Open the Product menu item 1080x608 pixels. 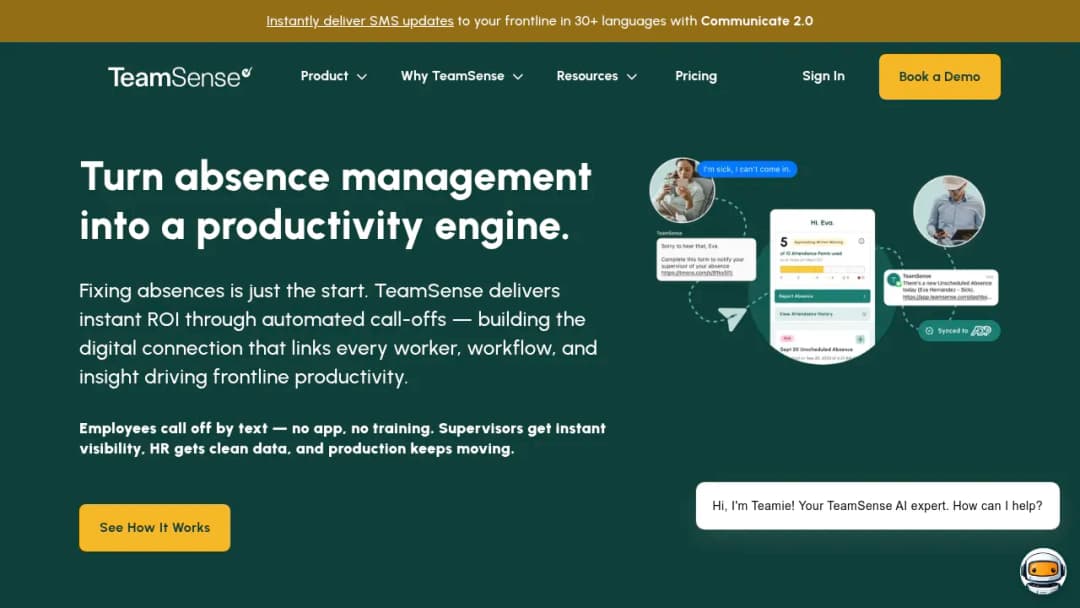coord(324,76)
